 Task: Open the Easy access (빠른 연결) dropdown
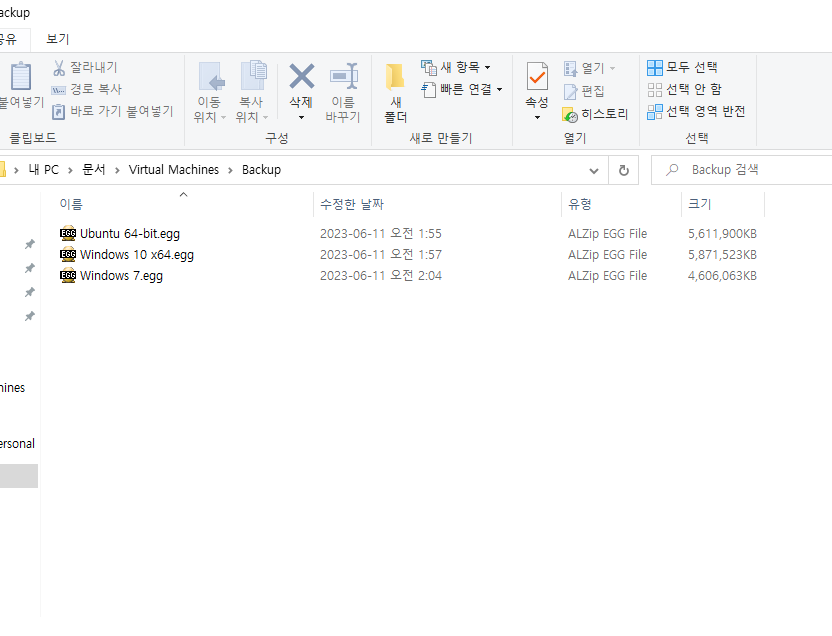[462, 89]
